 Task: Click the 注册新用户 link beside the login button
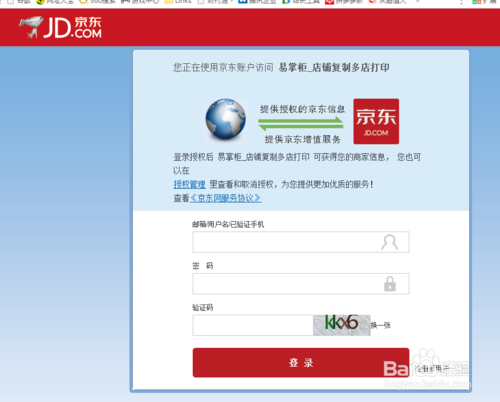432,368
